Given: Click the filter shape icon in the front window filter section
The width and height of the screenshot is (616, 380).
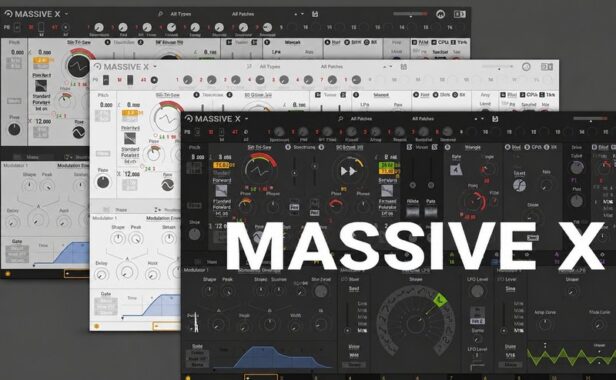Looking at the screenshot, I should coord(456,170).
